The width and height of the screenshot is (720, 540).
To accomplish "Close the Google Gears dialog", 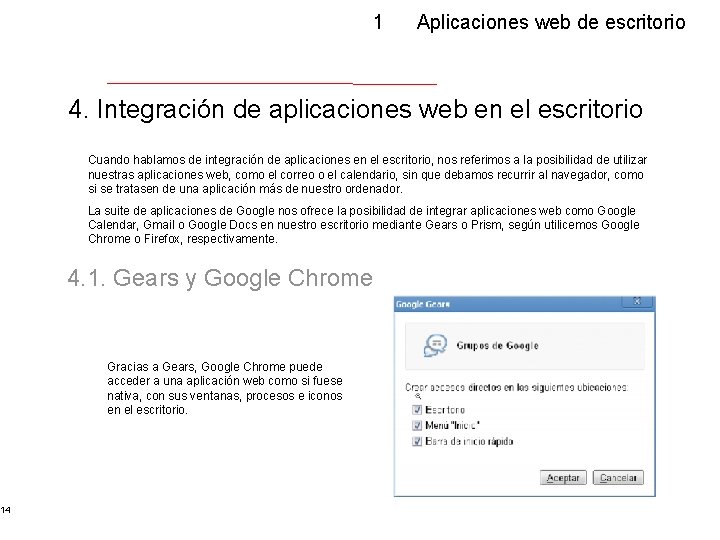I will coord(637,301).
